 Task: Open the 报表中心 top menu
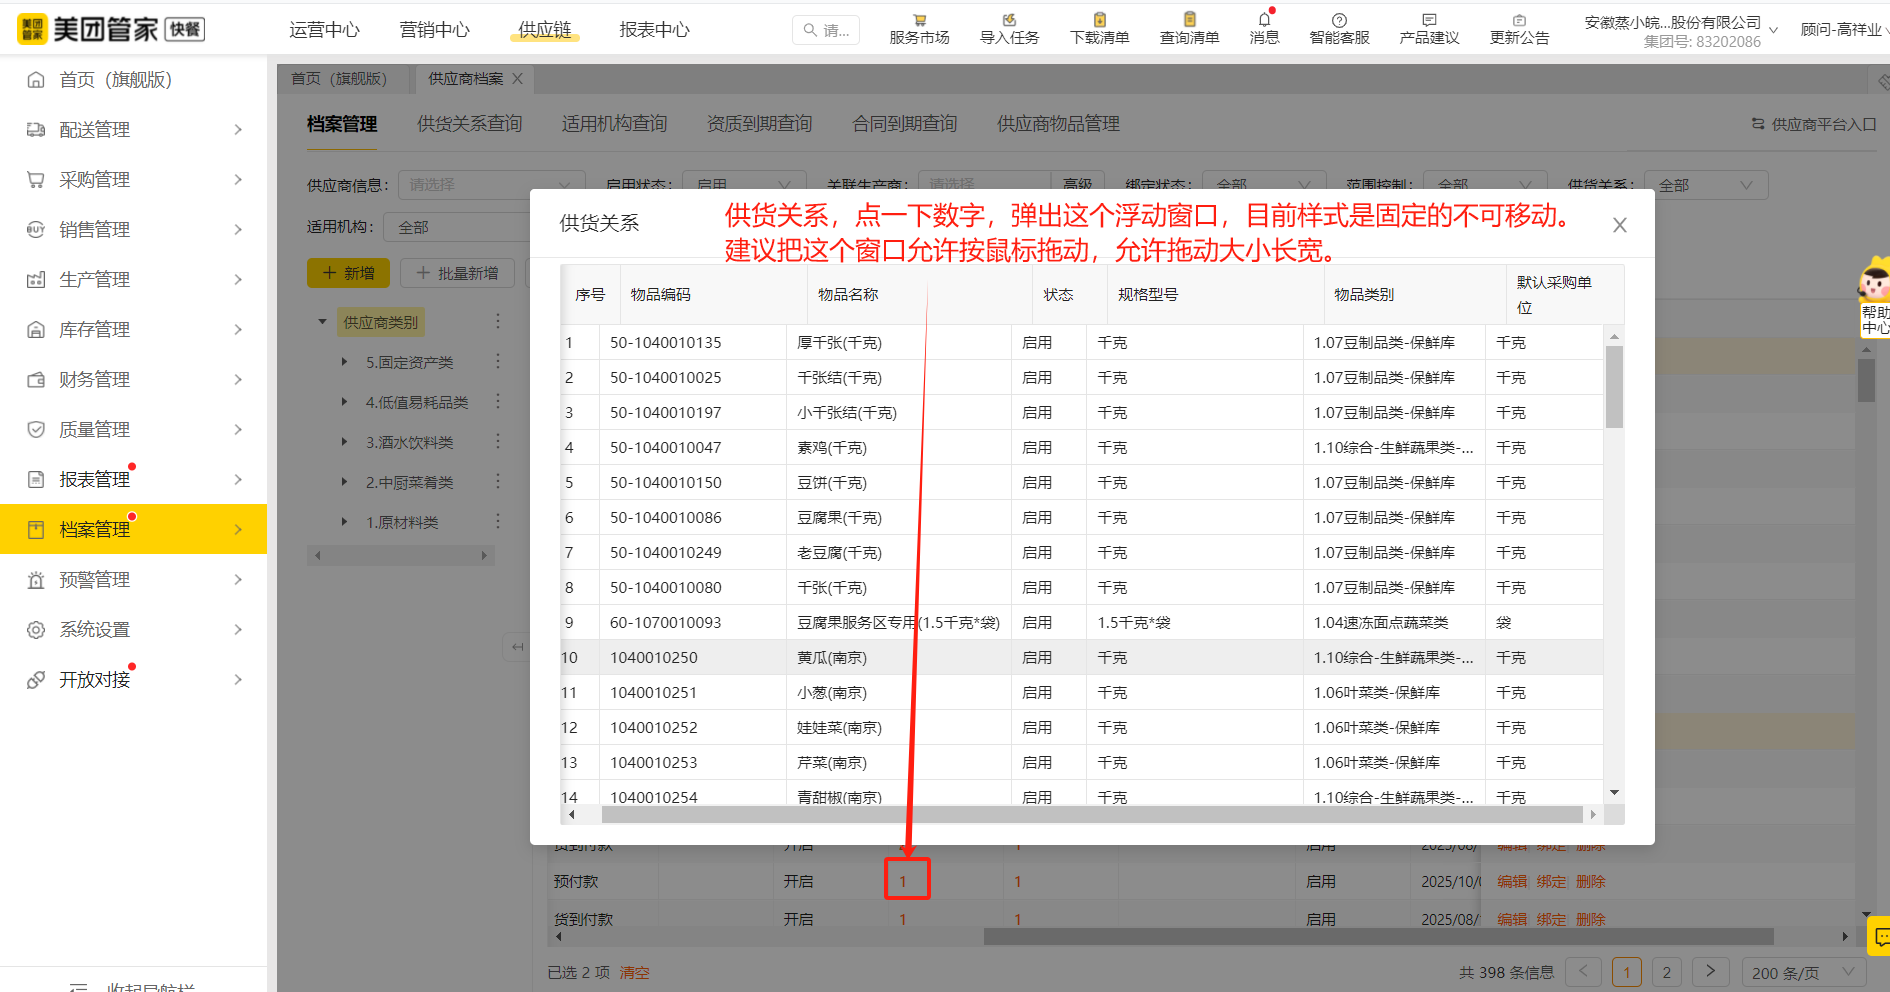coord(654,30)
